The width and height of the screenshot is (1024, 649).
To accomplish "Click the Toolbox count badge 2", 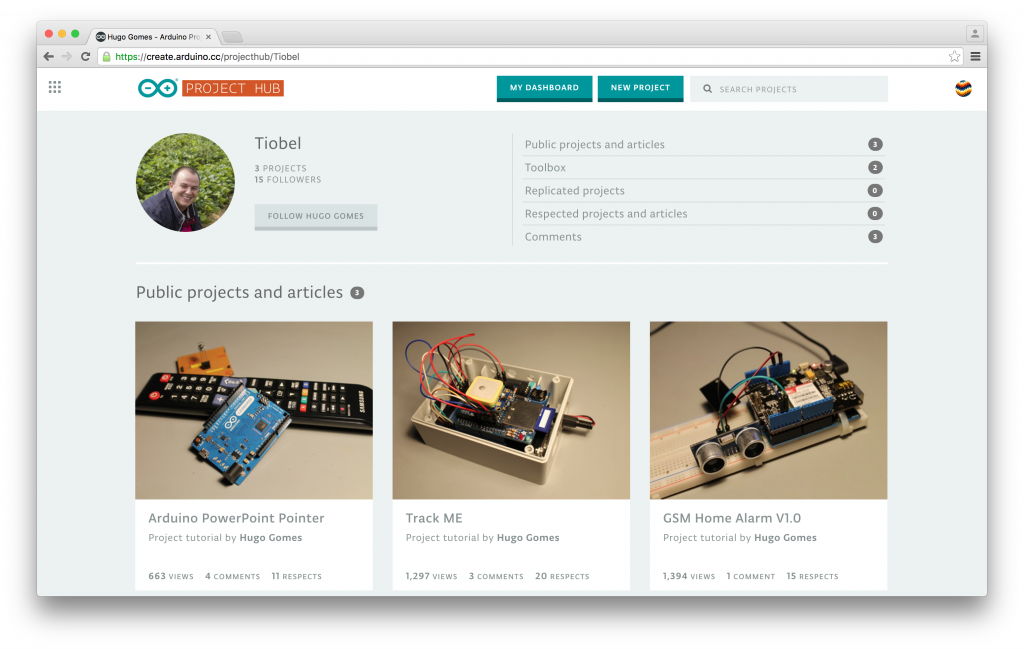I will (875, 168).
